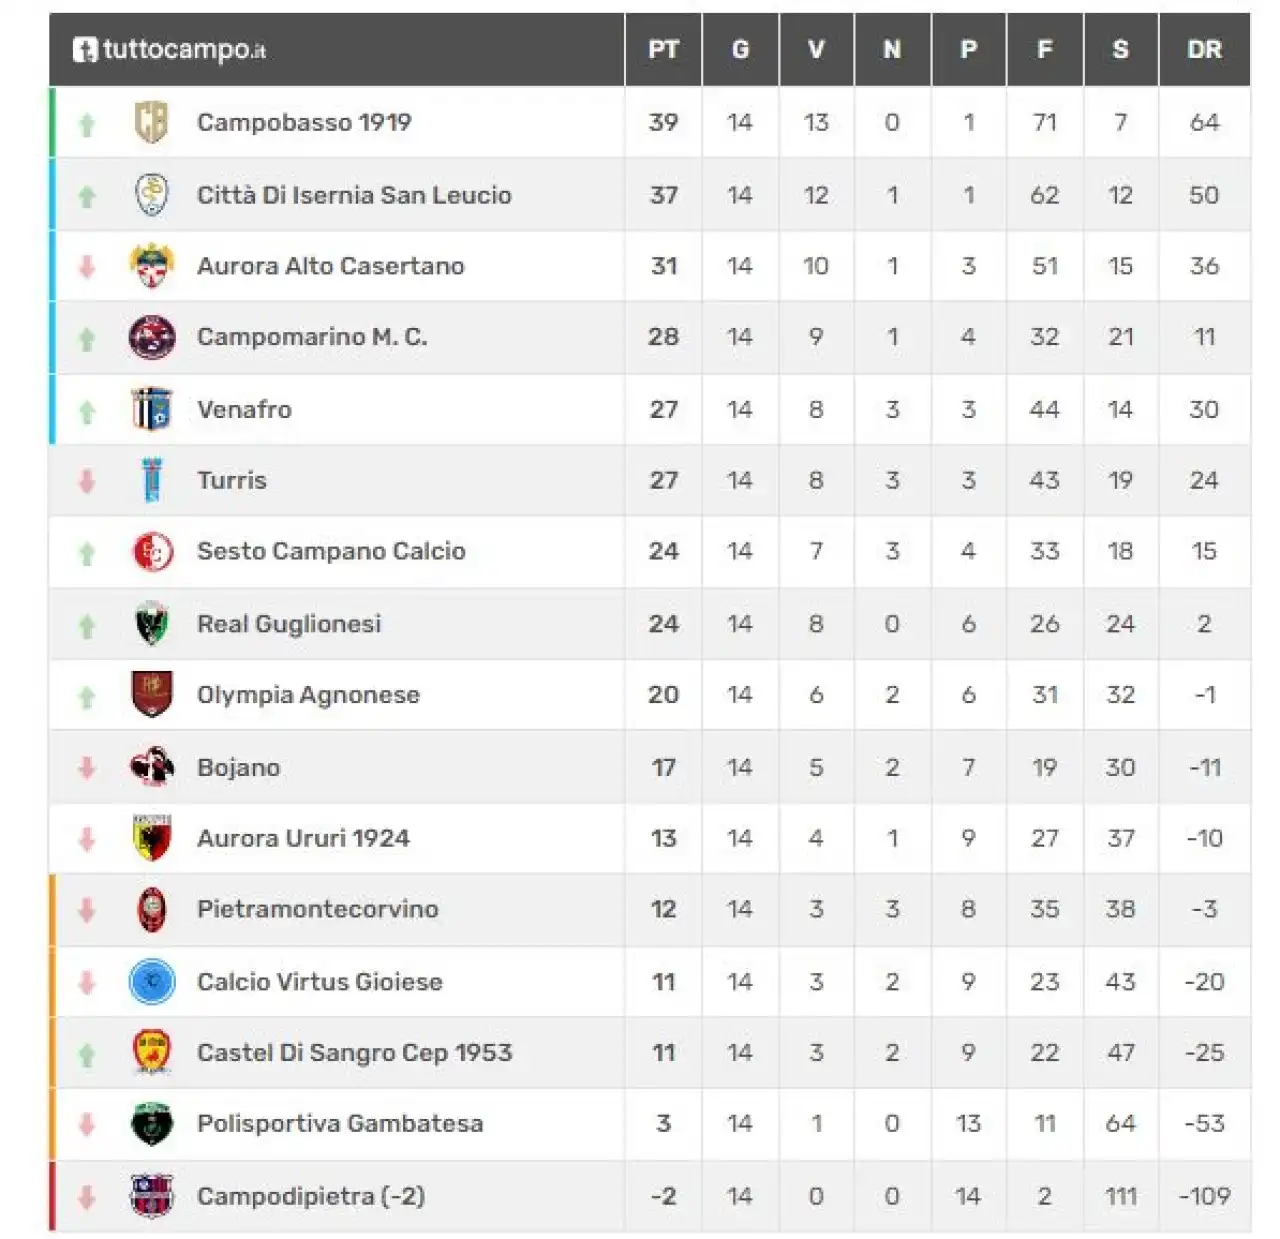Click the Campodipietra team crest
This screenshot has height=1239, width=1280.
tap(152, 1195)
